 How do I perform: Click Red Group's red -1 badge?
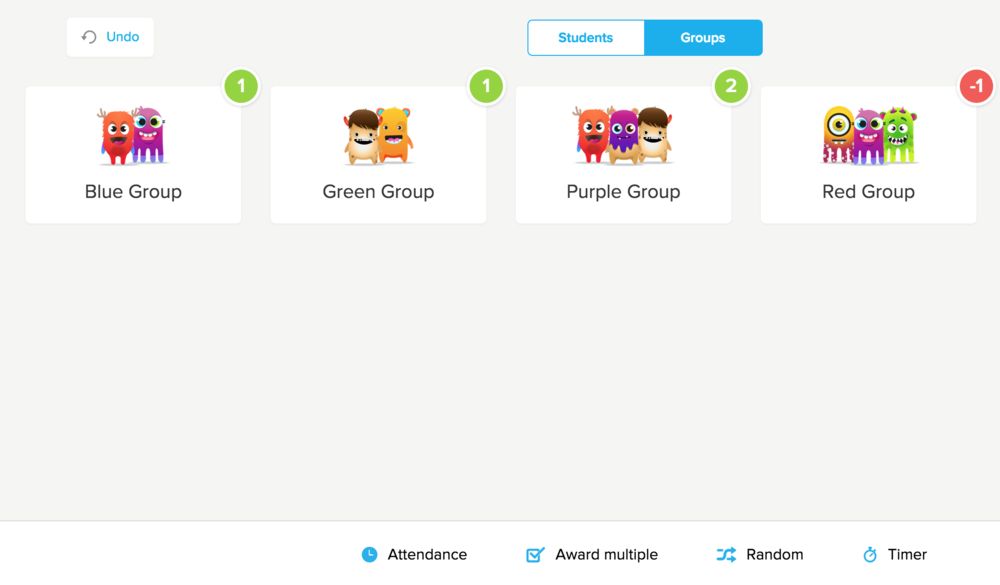pos(976,86)
